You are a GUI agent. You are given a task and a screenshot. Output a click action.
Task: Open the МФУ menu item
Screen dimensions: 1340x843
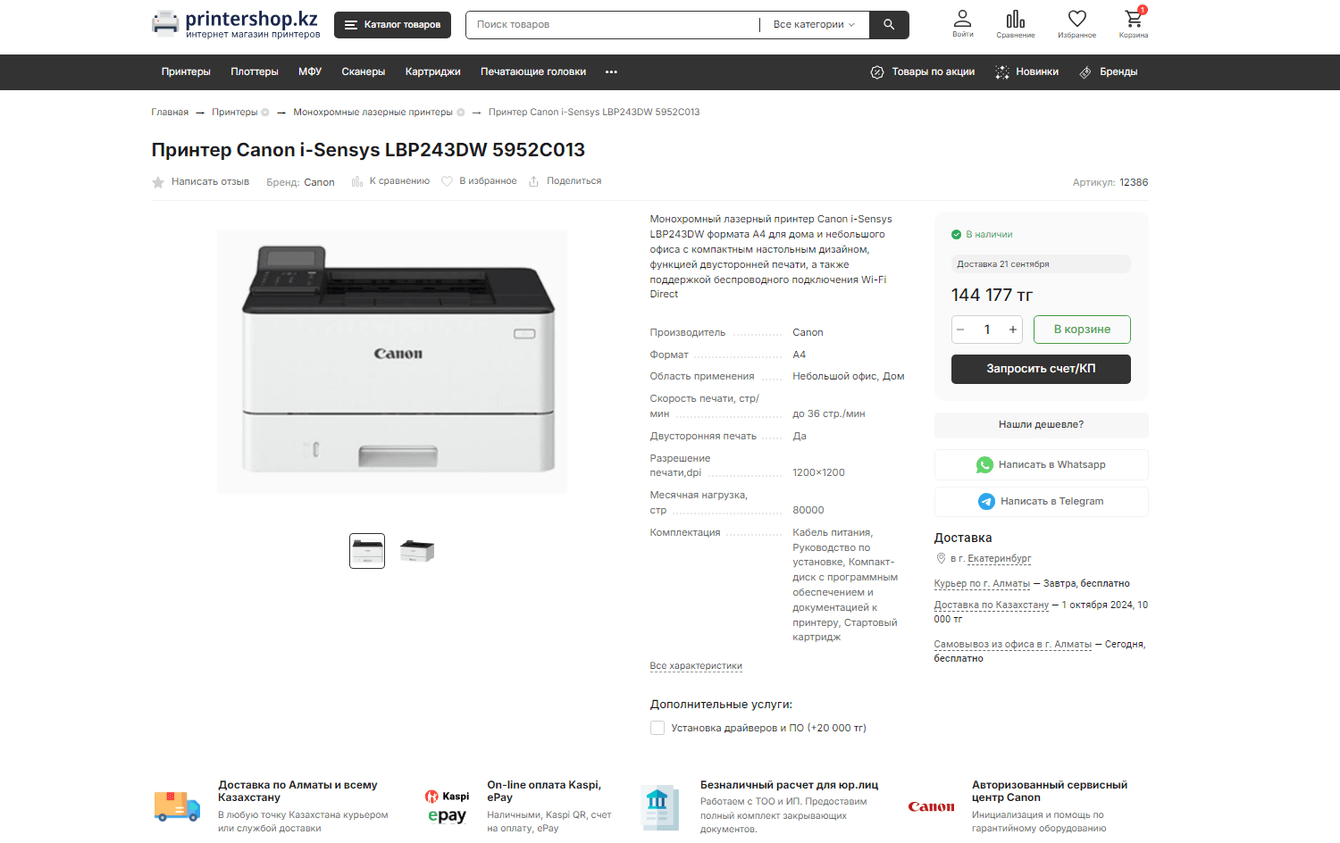[309, 72]
